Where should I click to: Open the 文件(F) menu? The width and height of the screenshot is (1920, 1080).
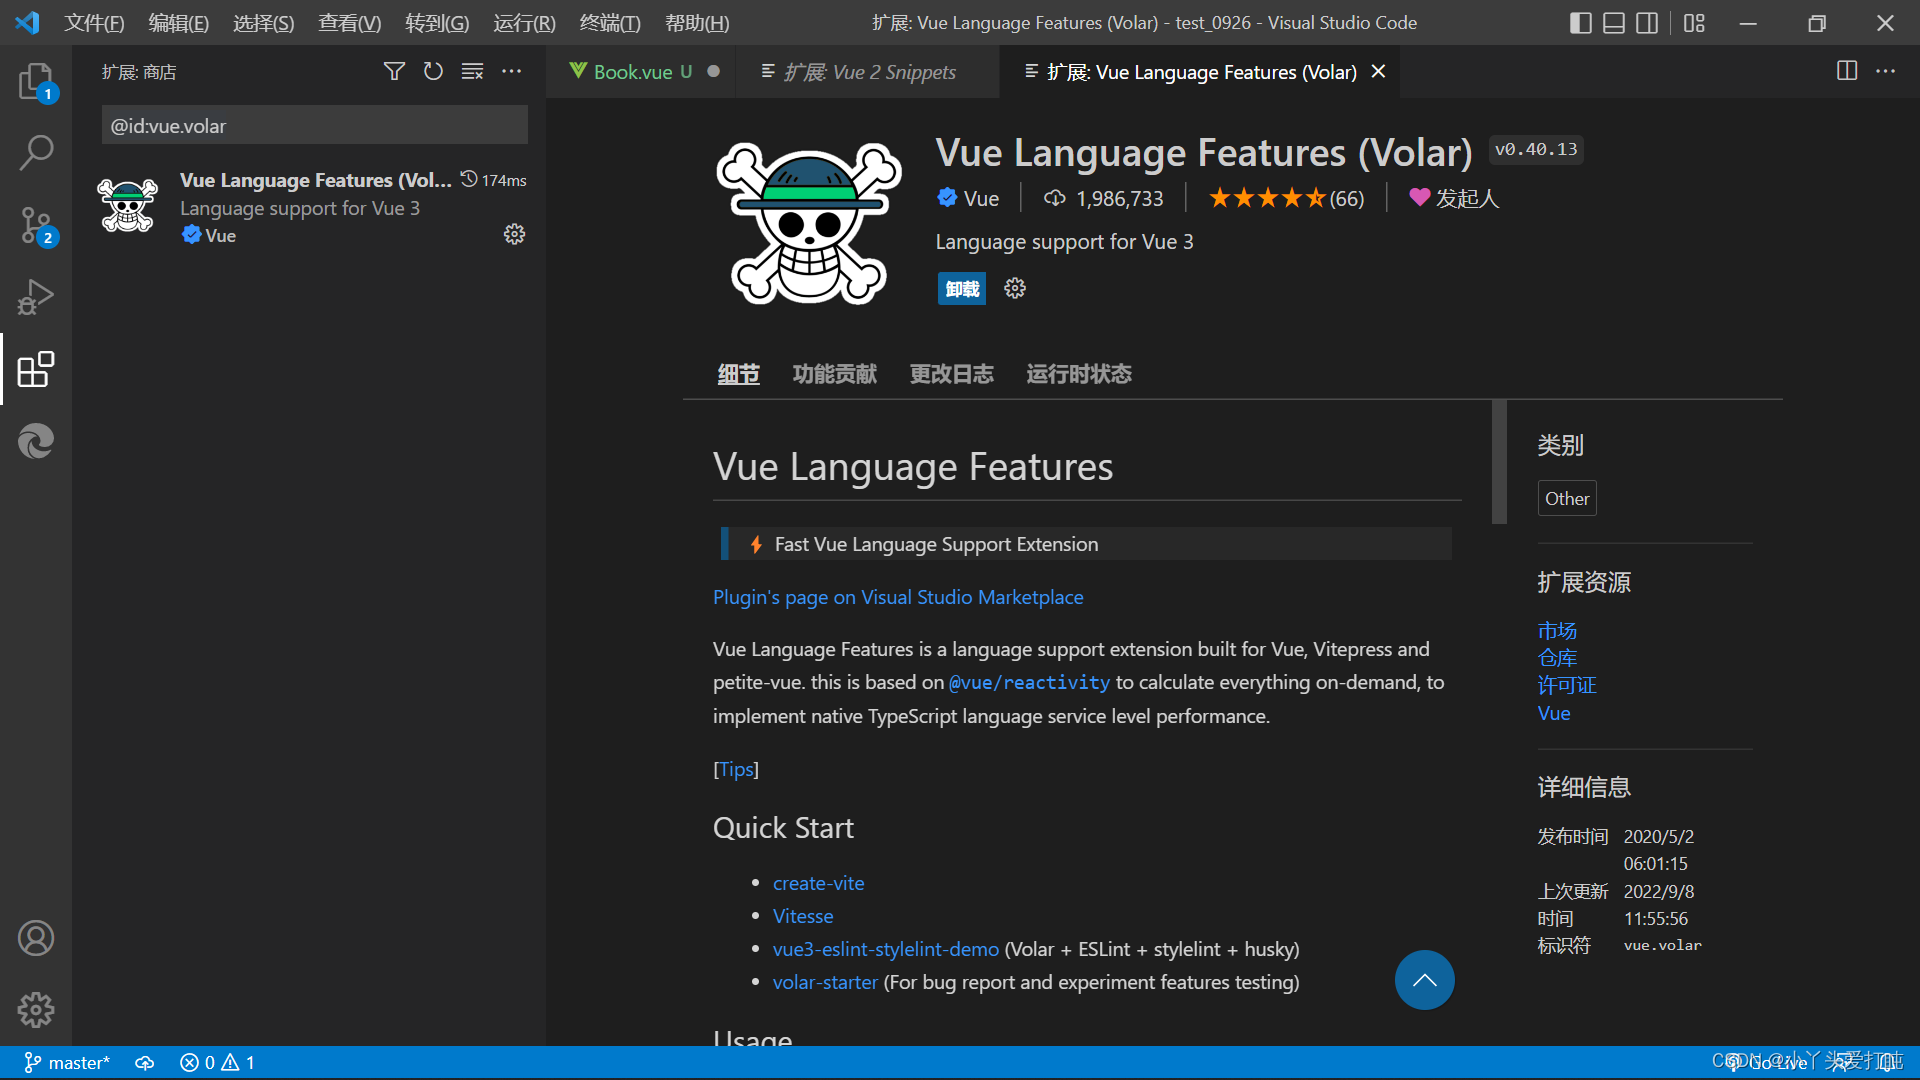94,22
